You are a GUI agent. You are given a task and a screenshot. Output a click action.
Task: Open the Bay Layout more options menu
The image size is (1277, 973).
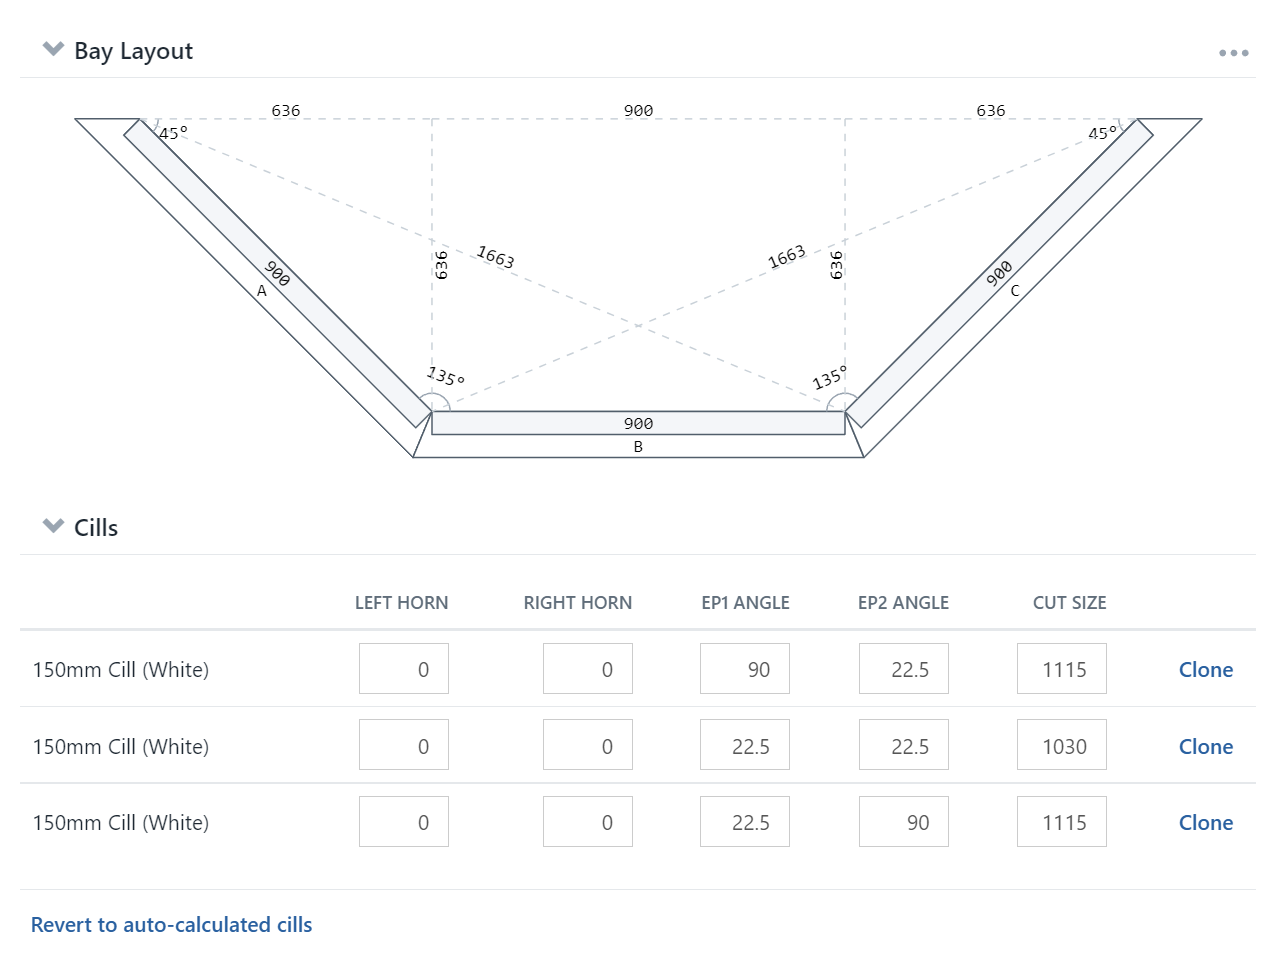(x=1233, y=53)
